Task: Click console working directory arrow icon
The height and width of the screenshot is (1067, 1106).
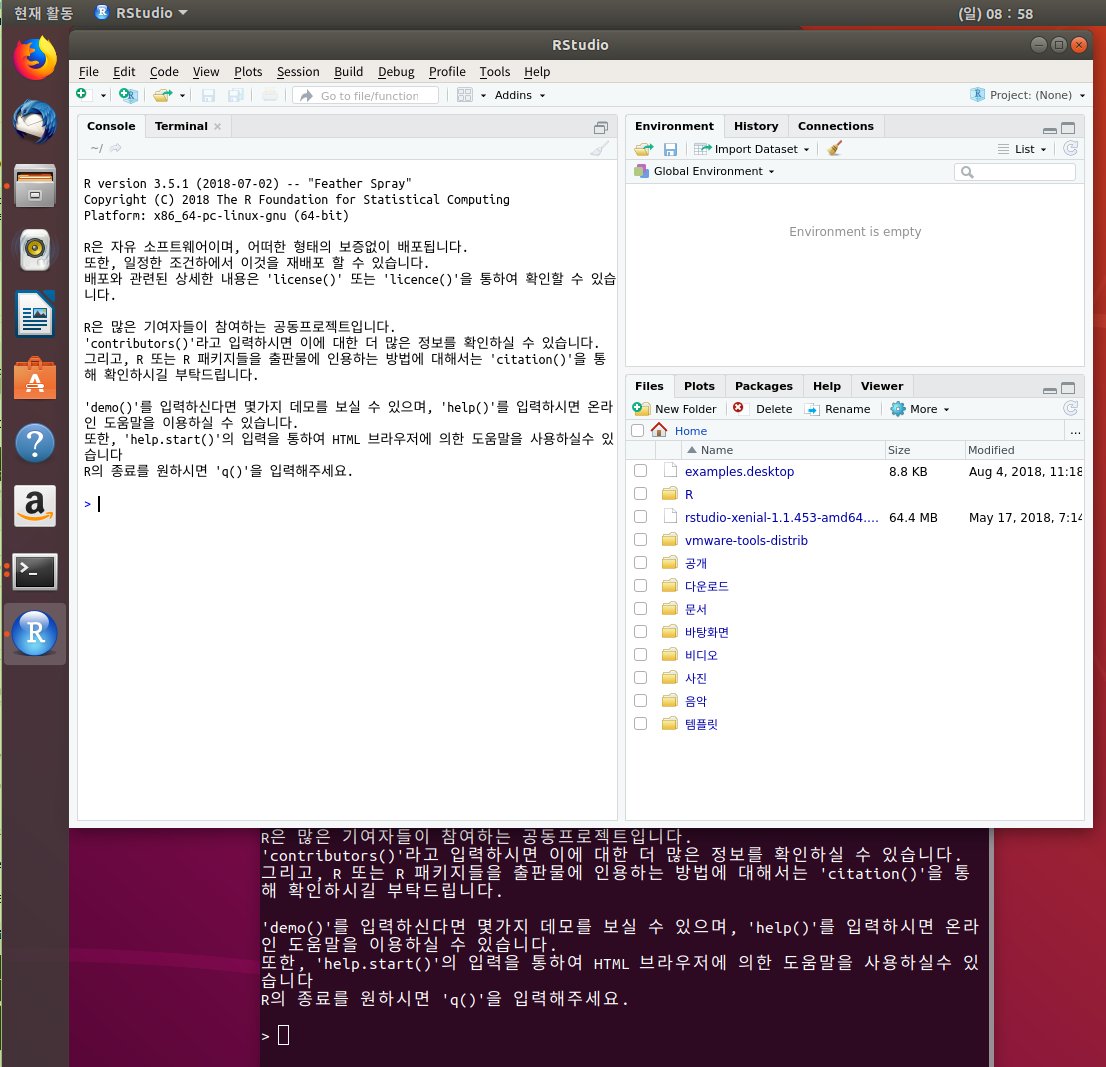Action: click(115, 148)
